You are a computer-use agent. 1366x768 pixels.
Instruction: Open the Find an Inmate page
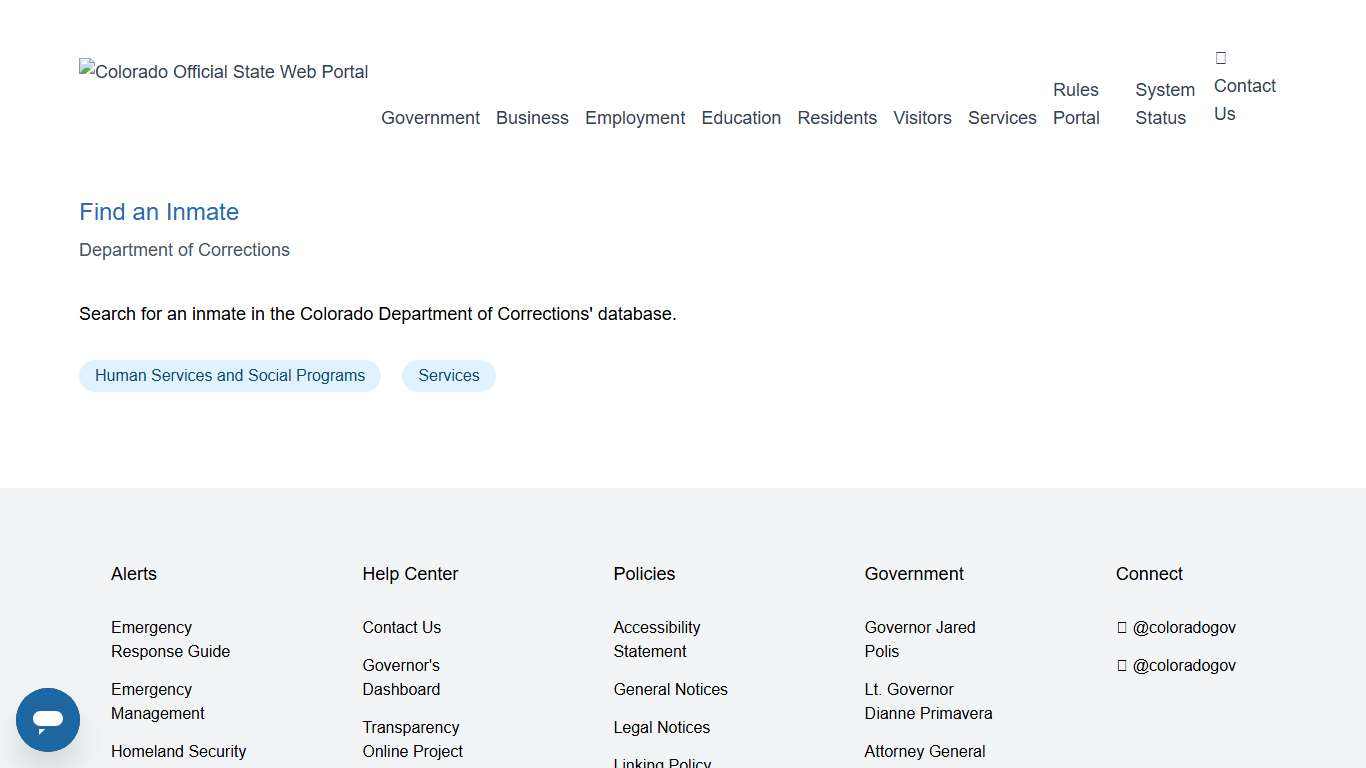click(x=158, y=212)
